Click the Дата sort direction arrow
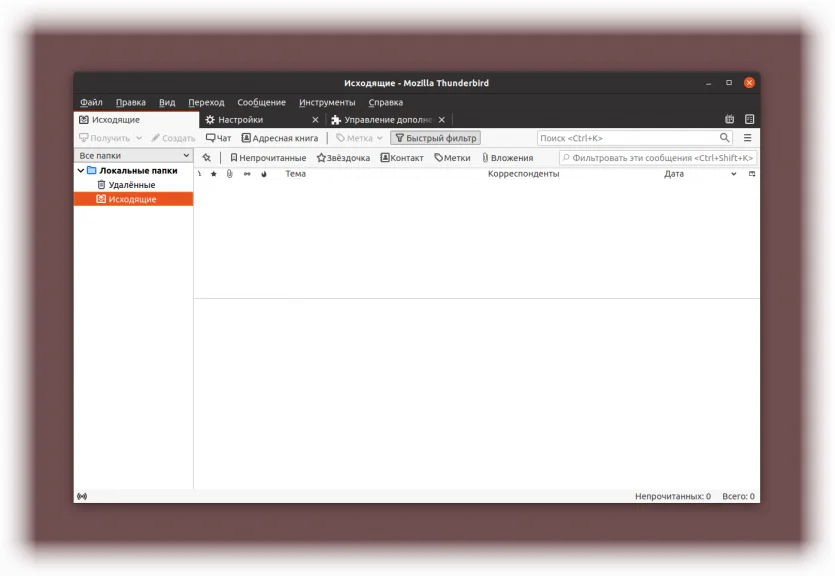835x576 pixels. pyautogui.click(x=733, y=174)
